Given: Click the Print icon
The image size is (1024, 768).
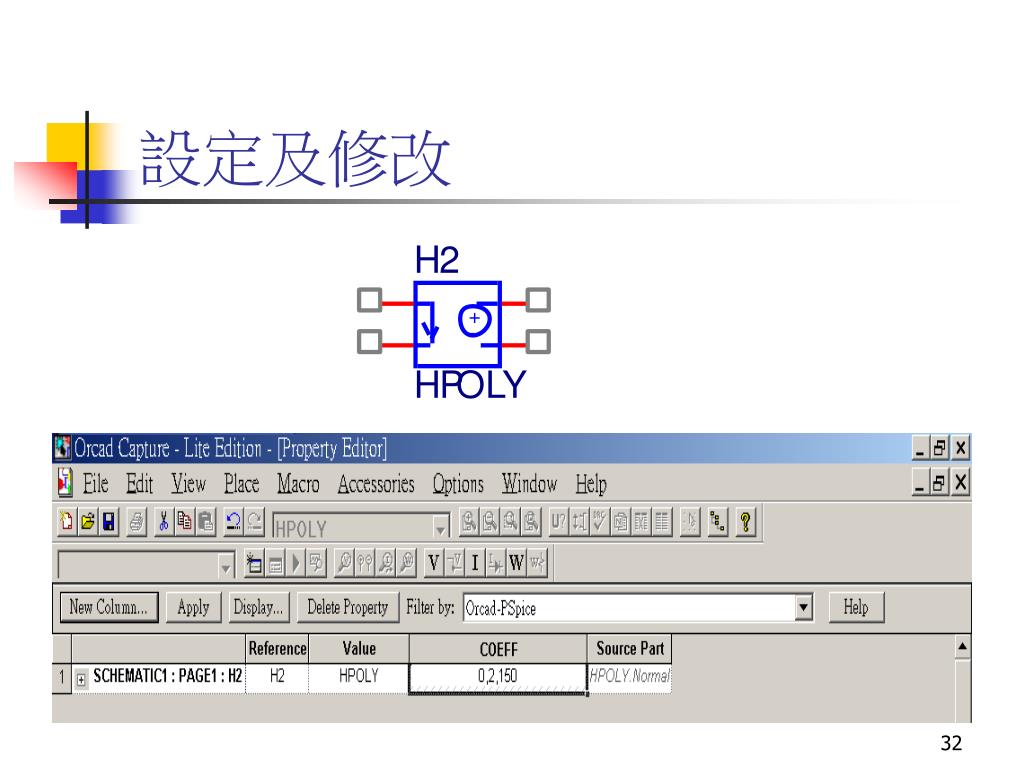Looking at the screenshot, I should 136,522.
